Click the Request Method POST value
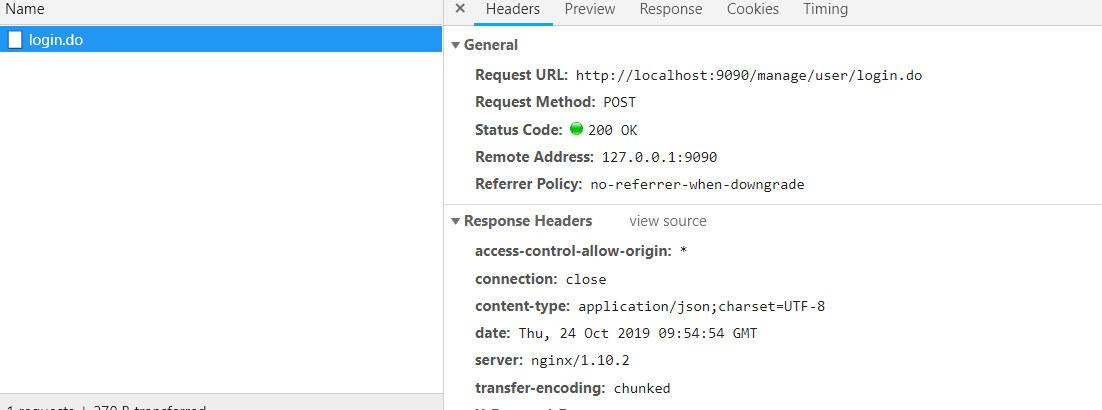This screenshot has width=1102, height=410. pos(619,102)
